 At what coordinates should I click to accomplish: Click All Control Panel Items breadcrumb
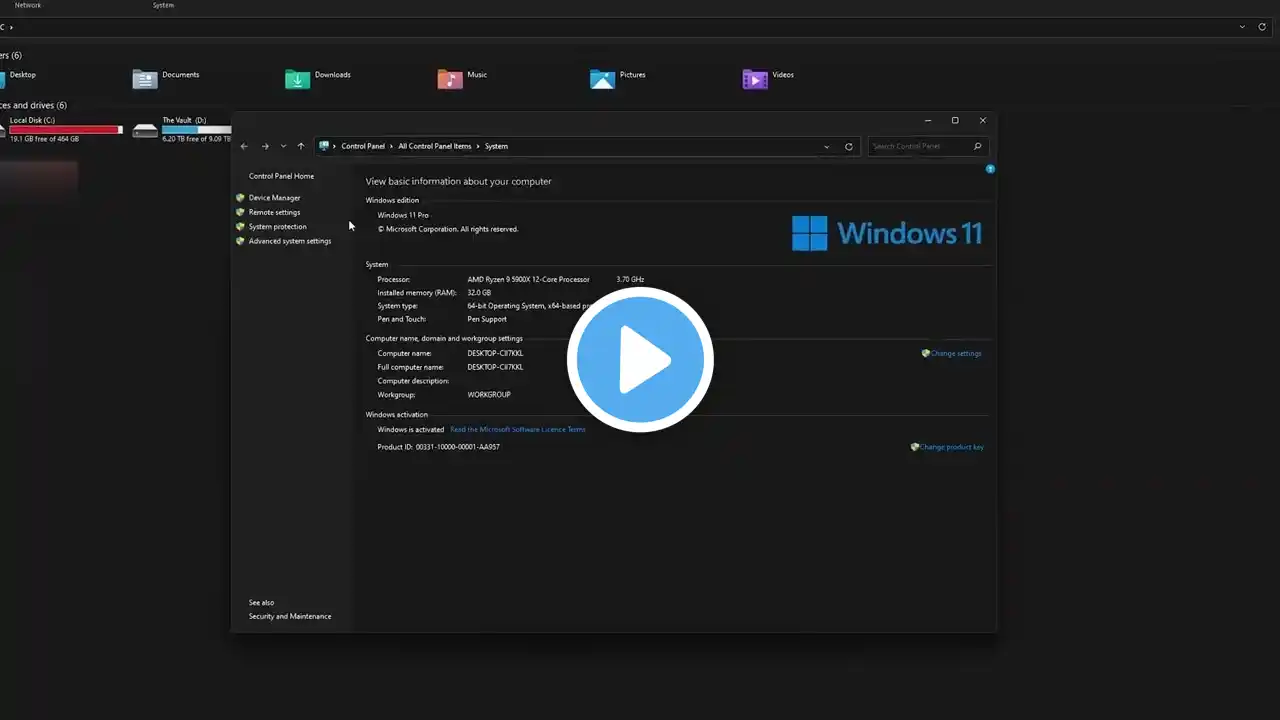point(434,146)
